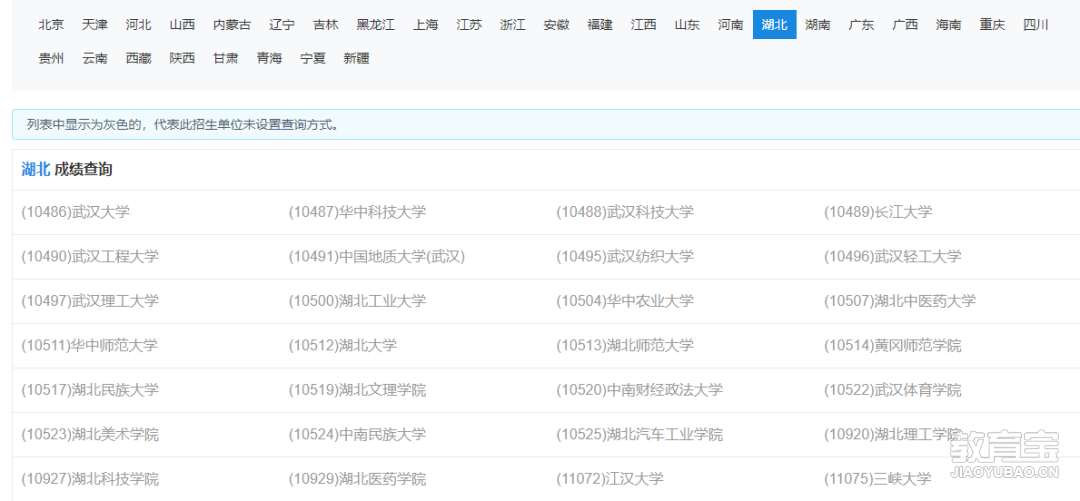Open (10487)华中科技大学 entry
The width and height of the screenshot is (1080, 501).
pyautogui.click(x=357, y=212)
